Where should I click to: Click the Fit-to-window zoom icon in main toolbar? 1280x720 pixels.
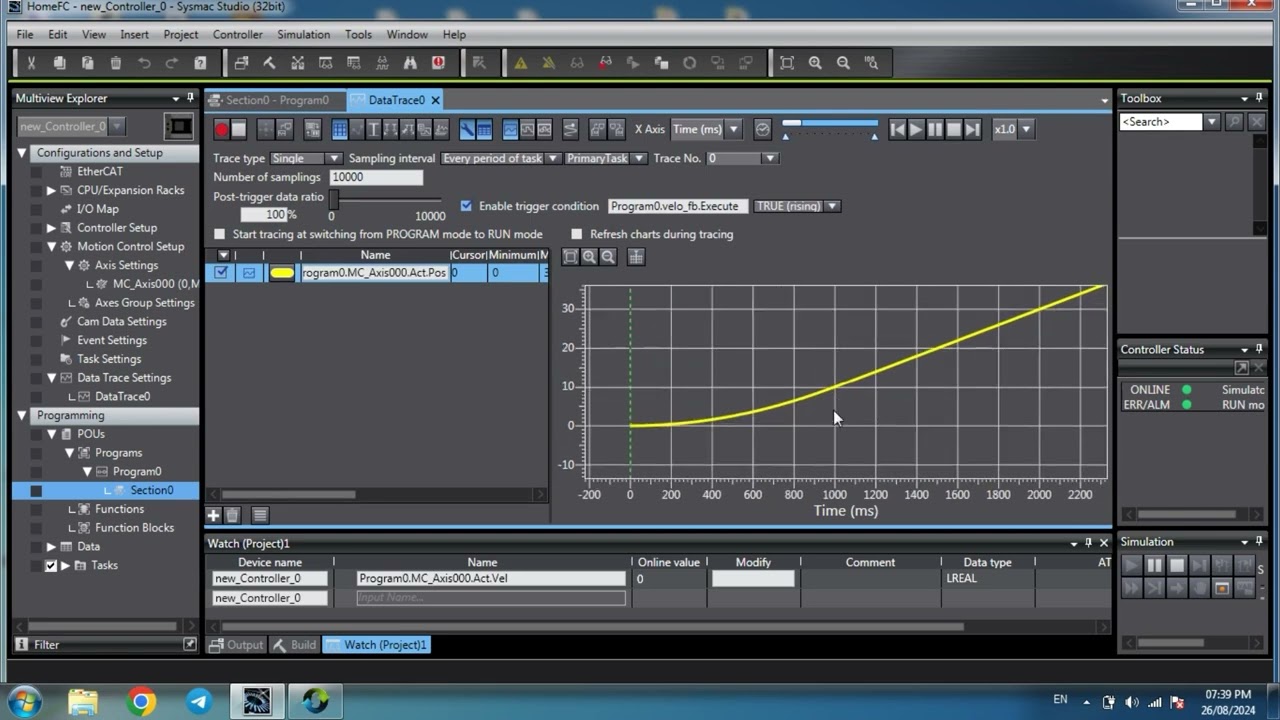787,63
